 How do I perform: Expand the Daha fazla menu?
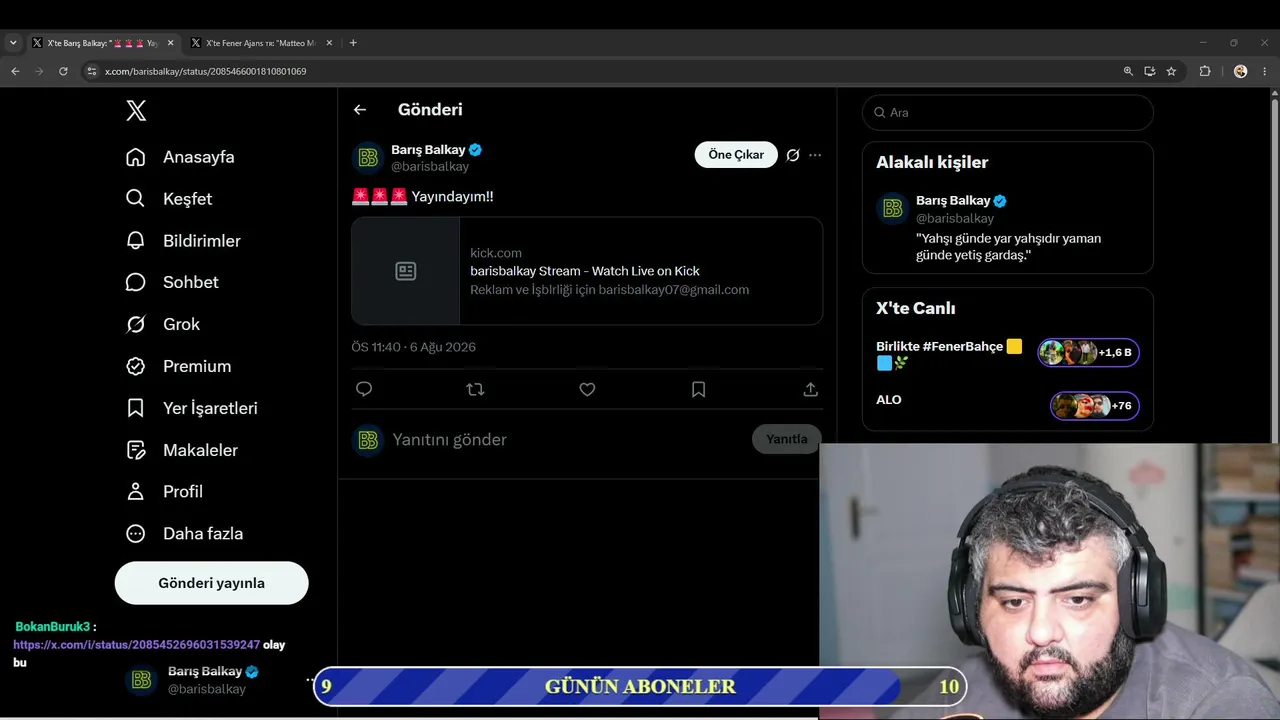pyautogui.click(x=184, y=534)
